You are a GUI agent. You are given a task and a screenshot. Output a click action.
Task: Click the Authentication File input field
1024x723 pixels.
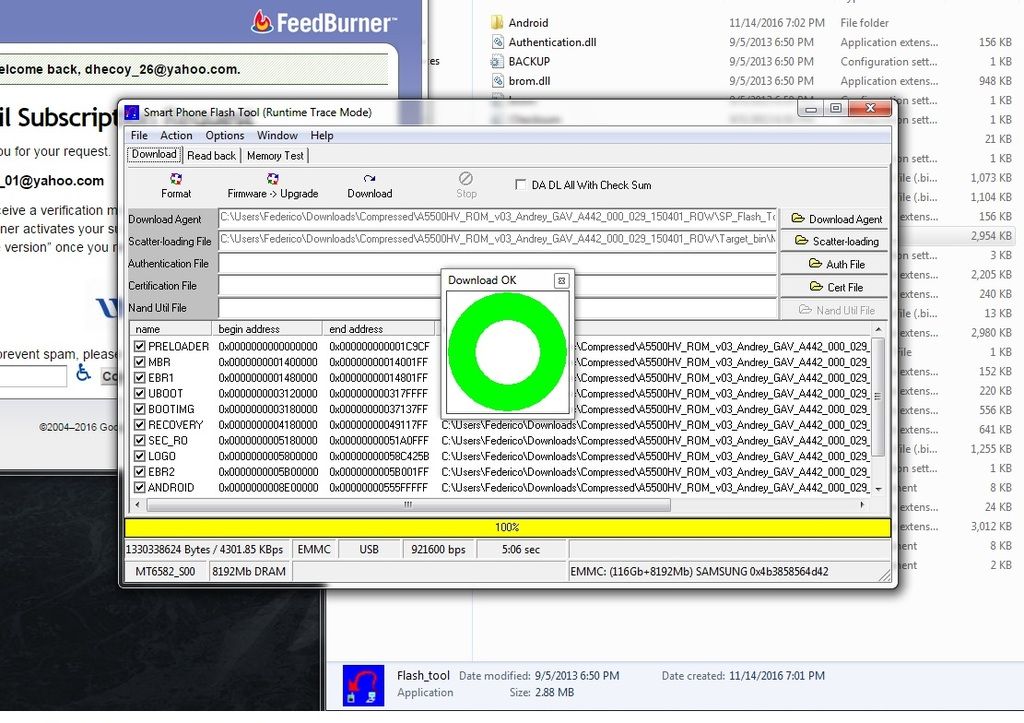click(497, 264)
